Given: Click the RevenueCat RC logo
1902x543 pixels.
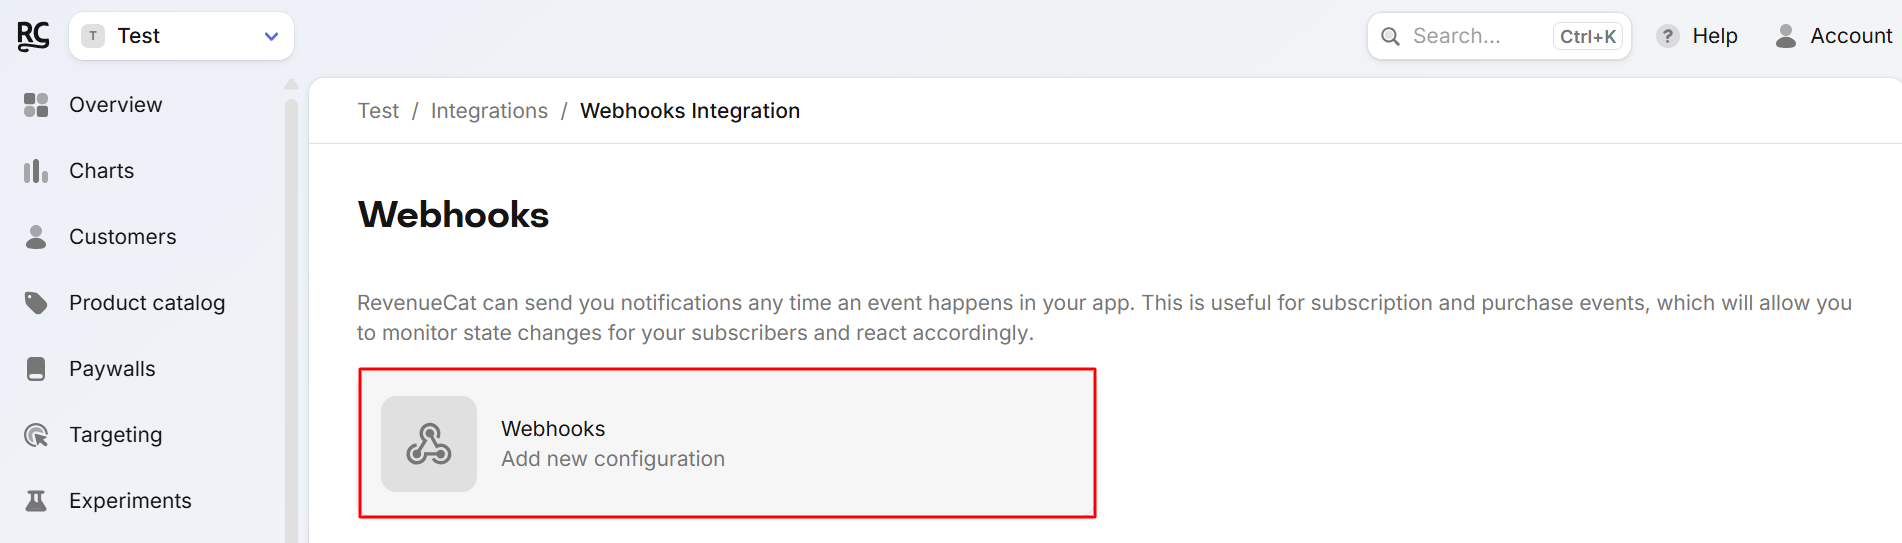Looking at the screenshot, I should coord(33,36).
